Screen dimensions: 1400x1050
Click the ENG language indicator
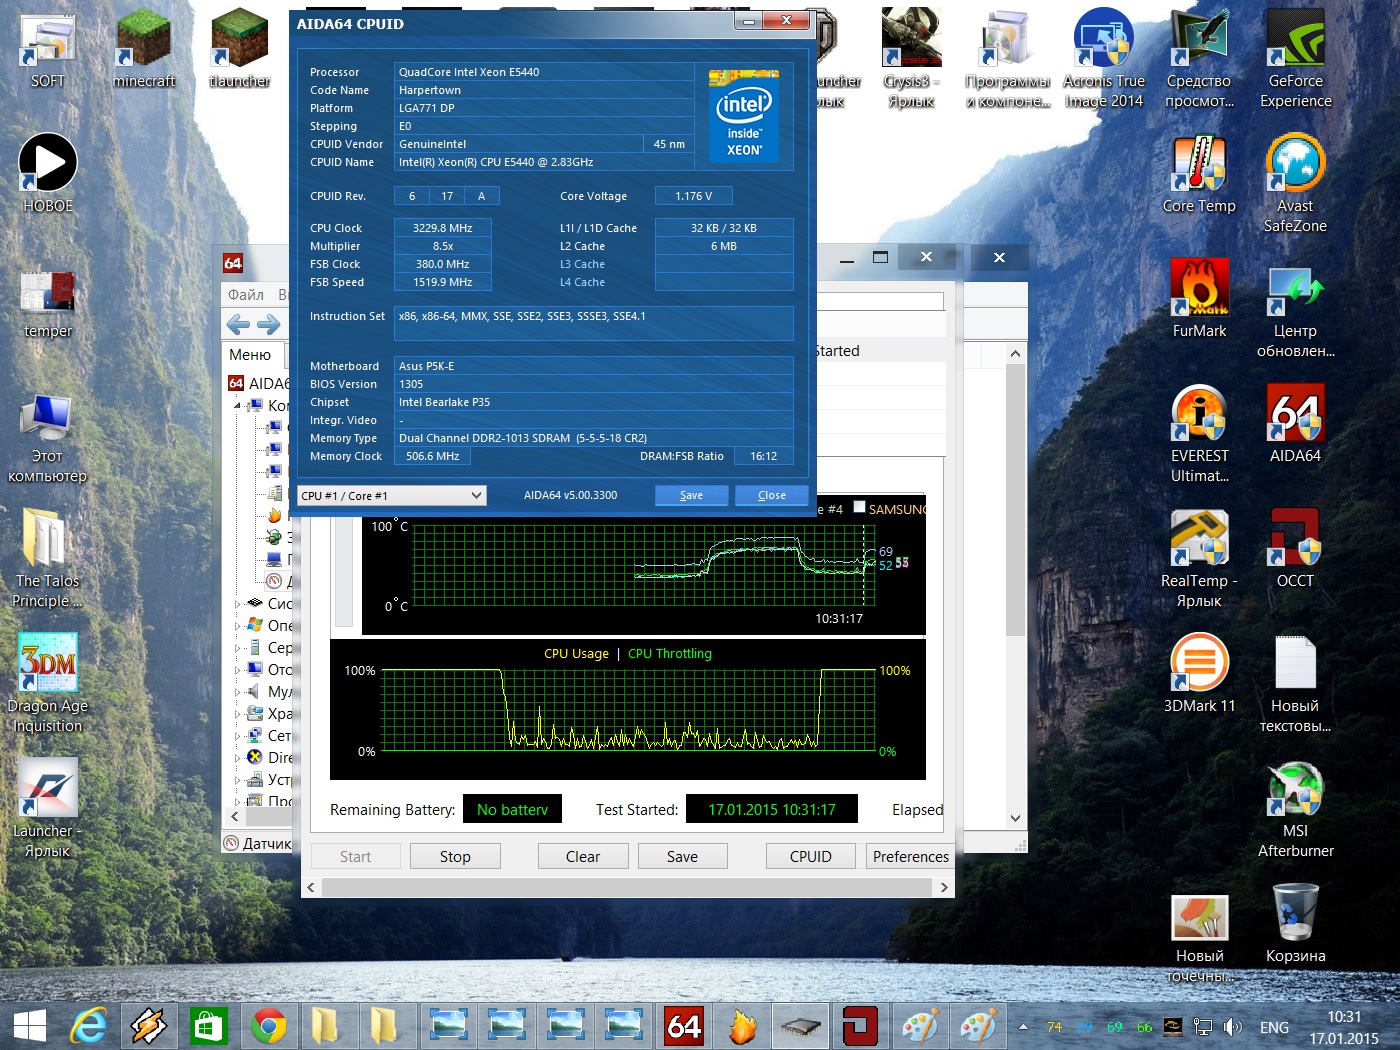coord(1274,1027)
